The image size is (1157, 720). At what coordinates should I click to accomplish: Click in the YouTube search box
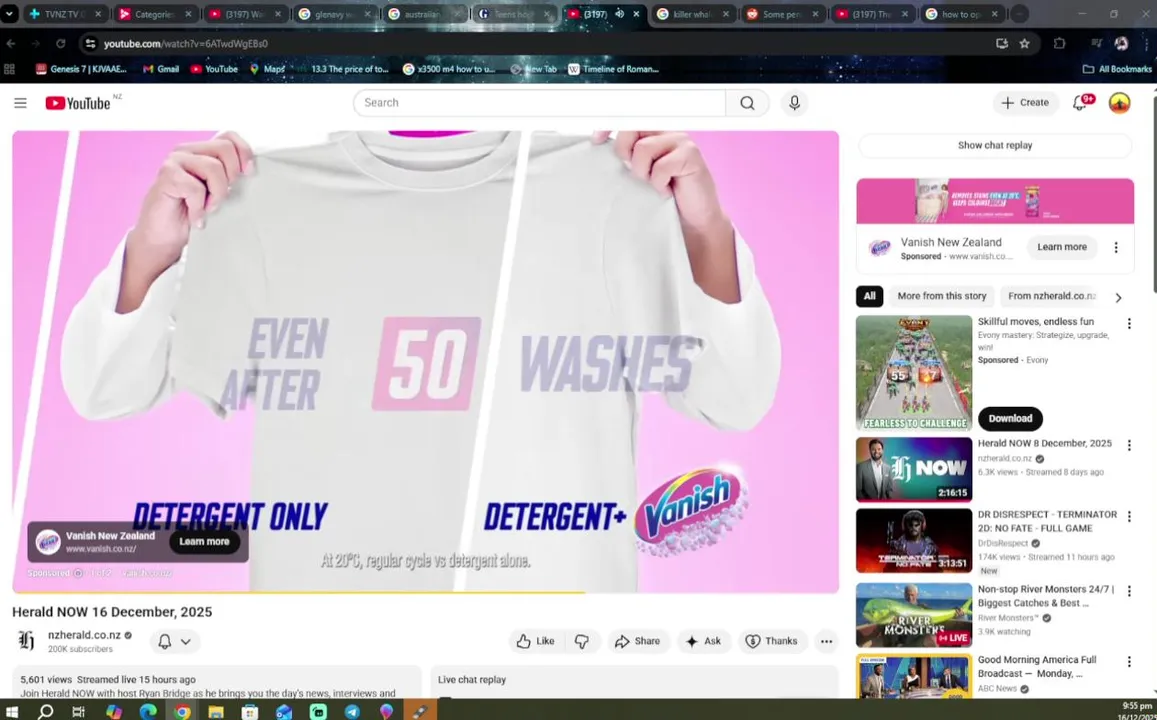(539, 103)
